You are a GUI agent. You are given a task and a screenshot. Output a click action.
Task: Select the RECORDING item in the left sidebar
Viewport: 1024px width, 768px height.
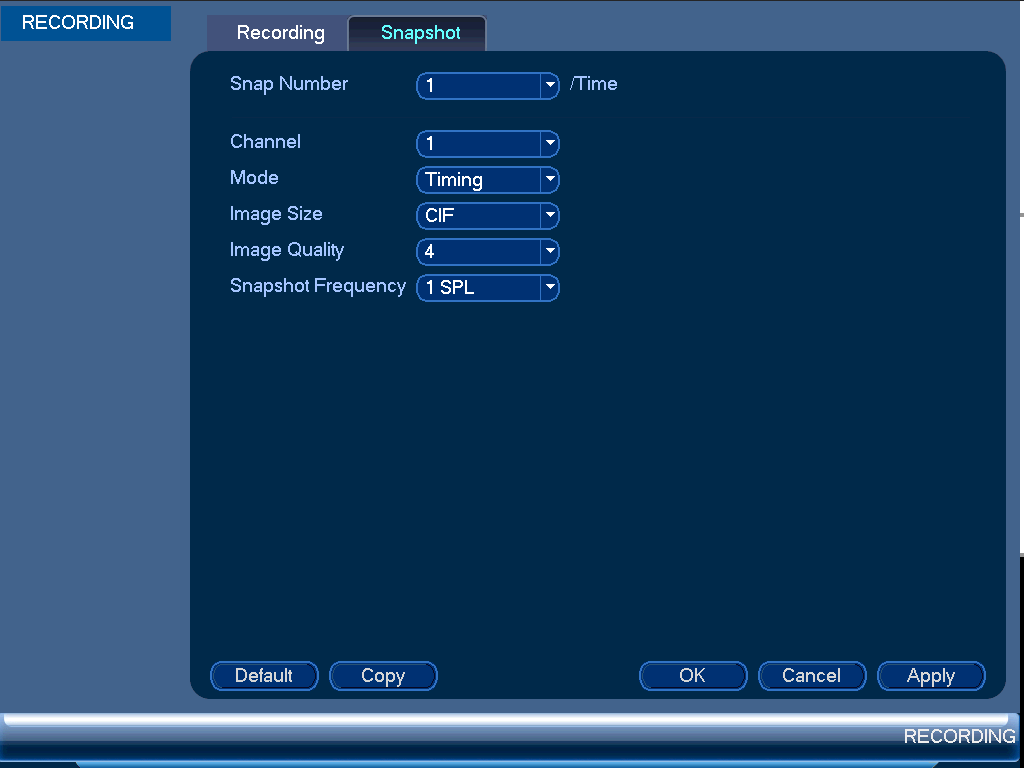point(86,23)
